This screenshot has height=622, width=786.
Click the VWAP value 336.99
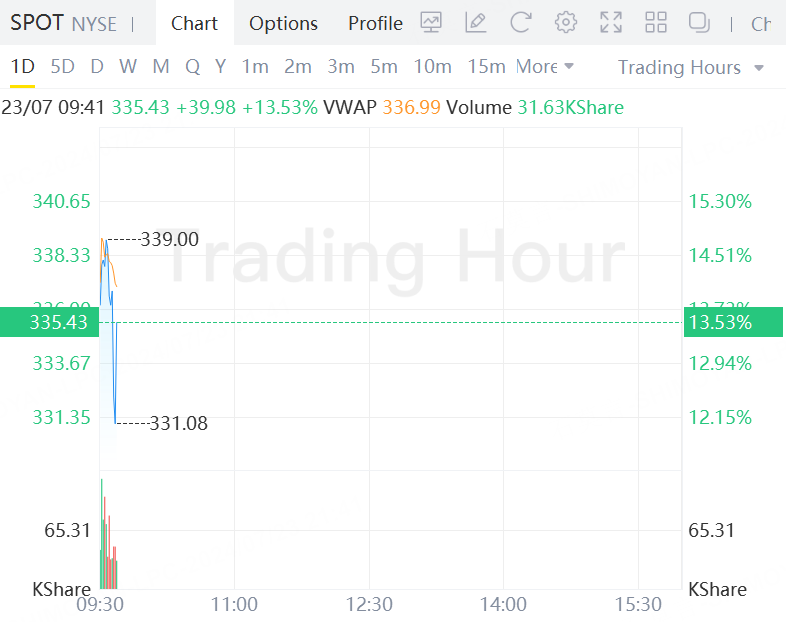point(412,107)
